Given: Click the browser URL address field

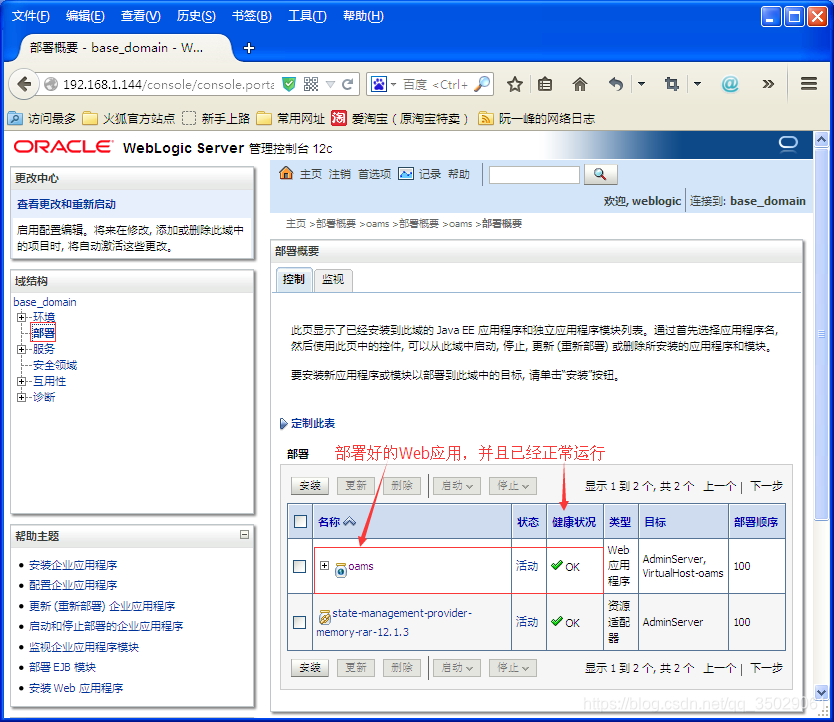Looking at the screenshot, I should click(x=168, y=84).
